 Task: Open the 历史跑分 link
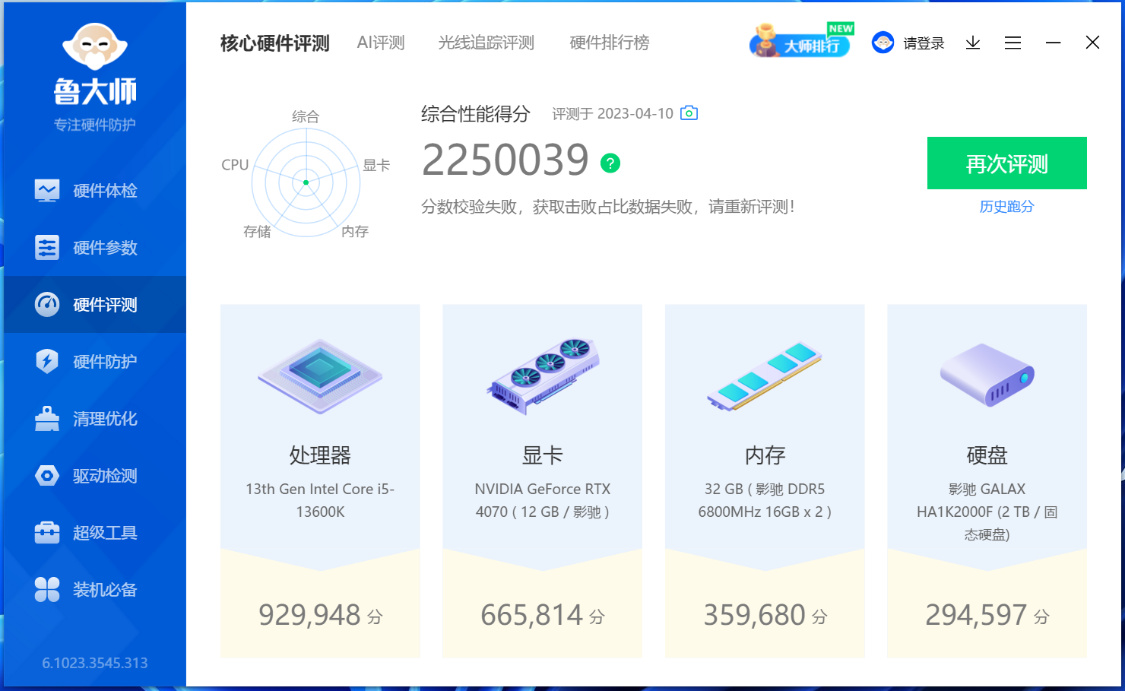1007,207
